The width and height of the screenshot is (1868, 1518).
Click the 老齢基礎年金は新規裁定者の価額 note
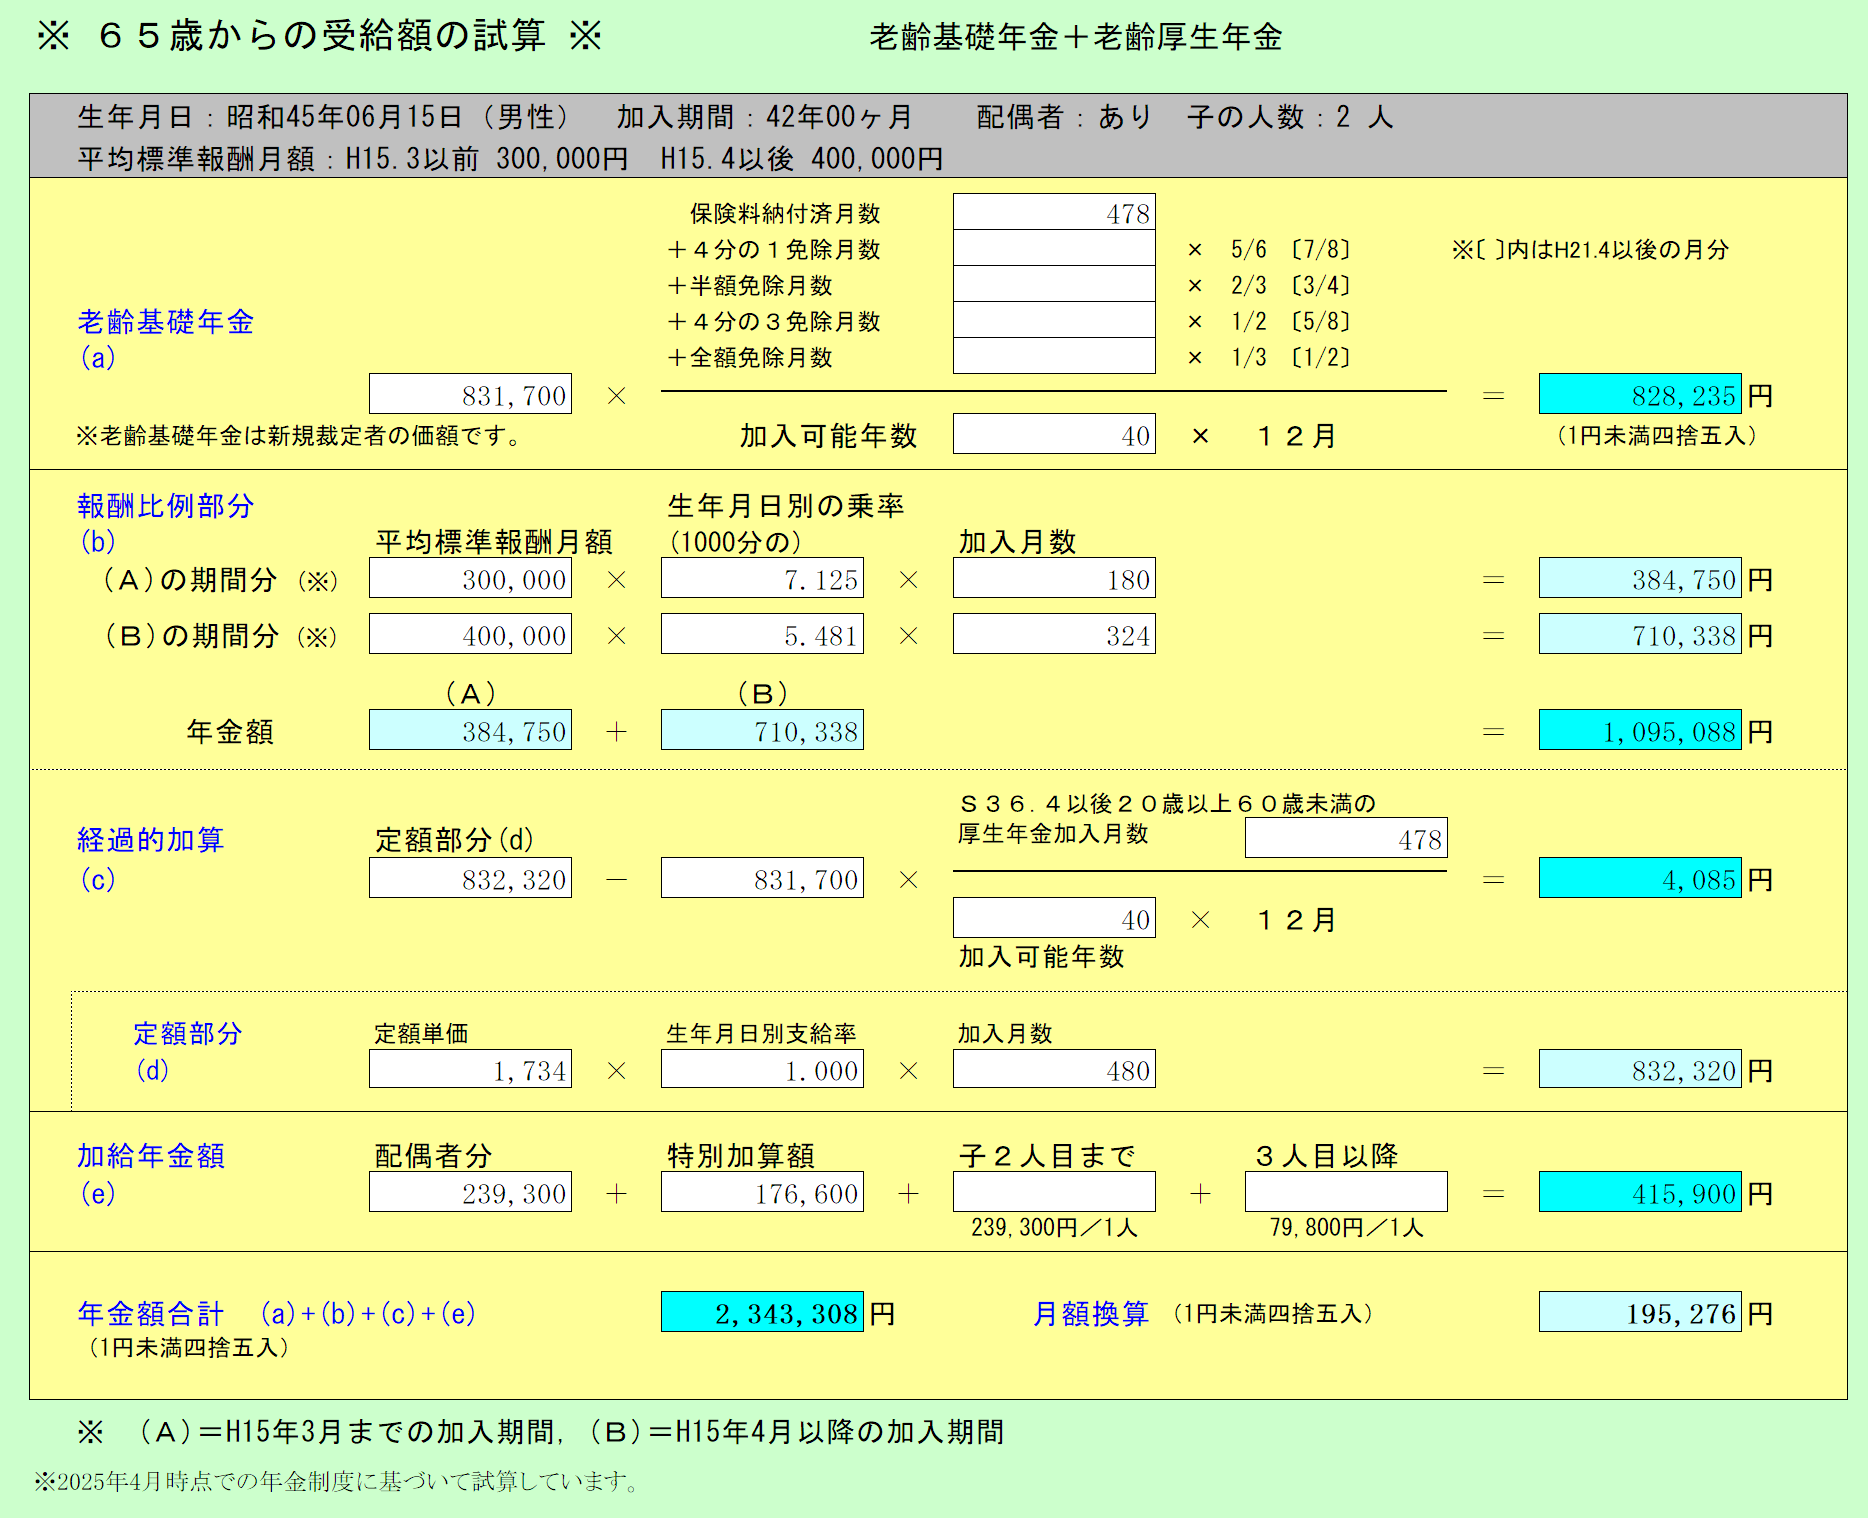(300, 436)
